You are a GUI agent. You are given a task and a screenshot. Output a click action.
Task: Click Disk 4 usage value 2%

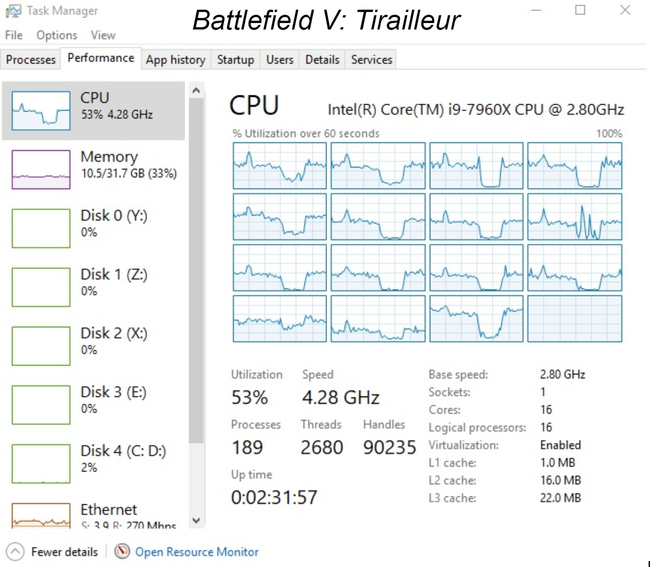(89, 468)
